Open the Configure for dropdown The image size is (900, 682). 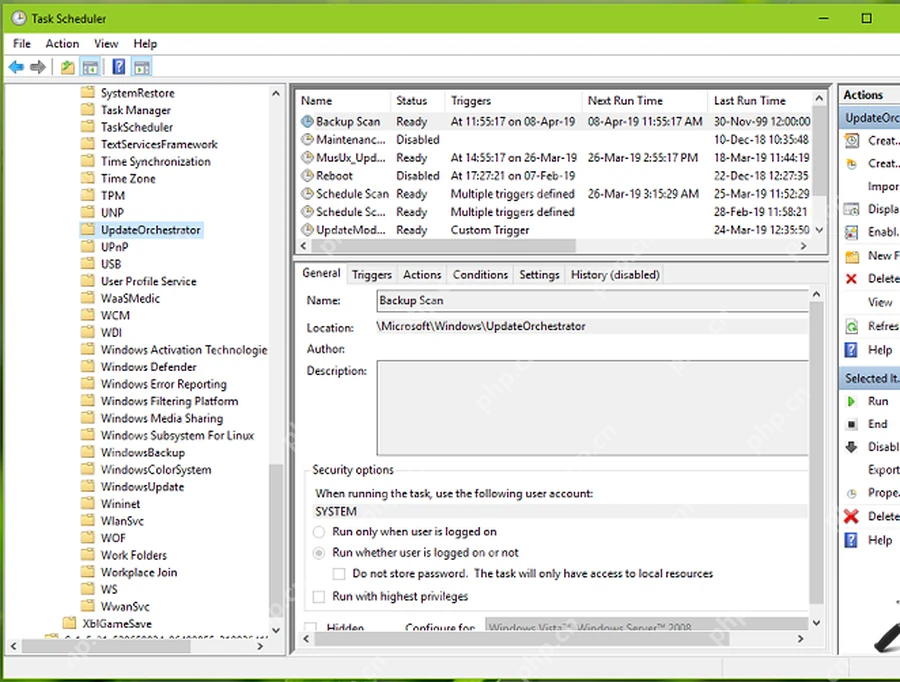[x=646, y=625]
